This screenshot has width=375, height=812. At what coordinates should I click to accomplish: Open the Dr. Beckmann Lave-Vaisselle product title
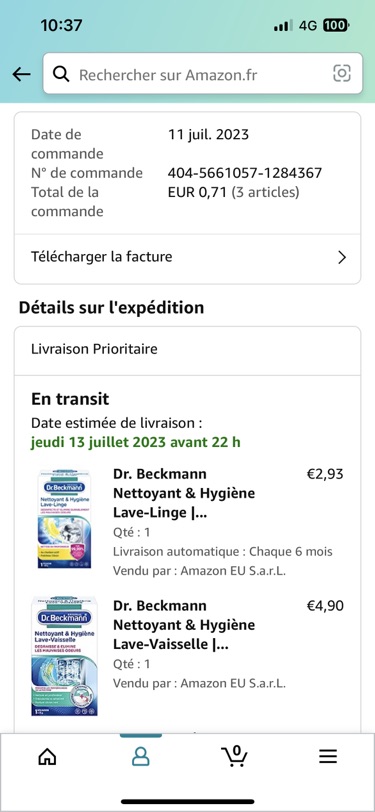click(x=184, y=625)
